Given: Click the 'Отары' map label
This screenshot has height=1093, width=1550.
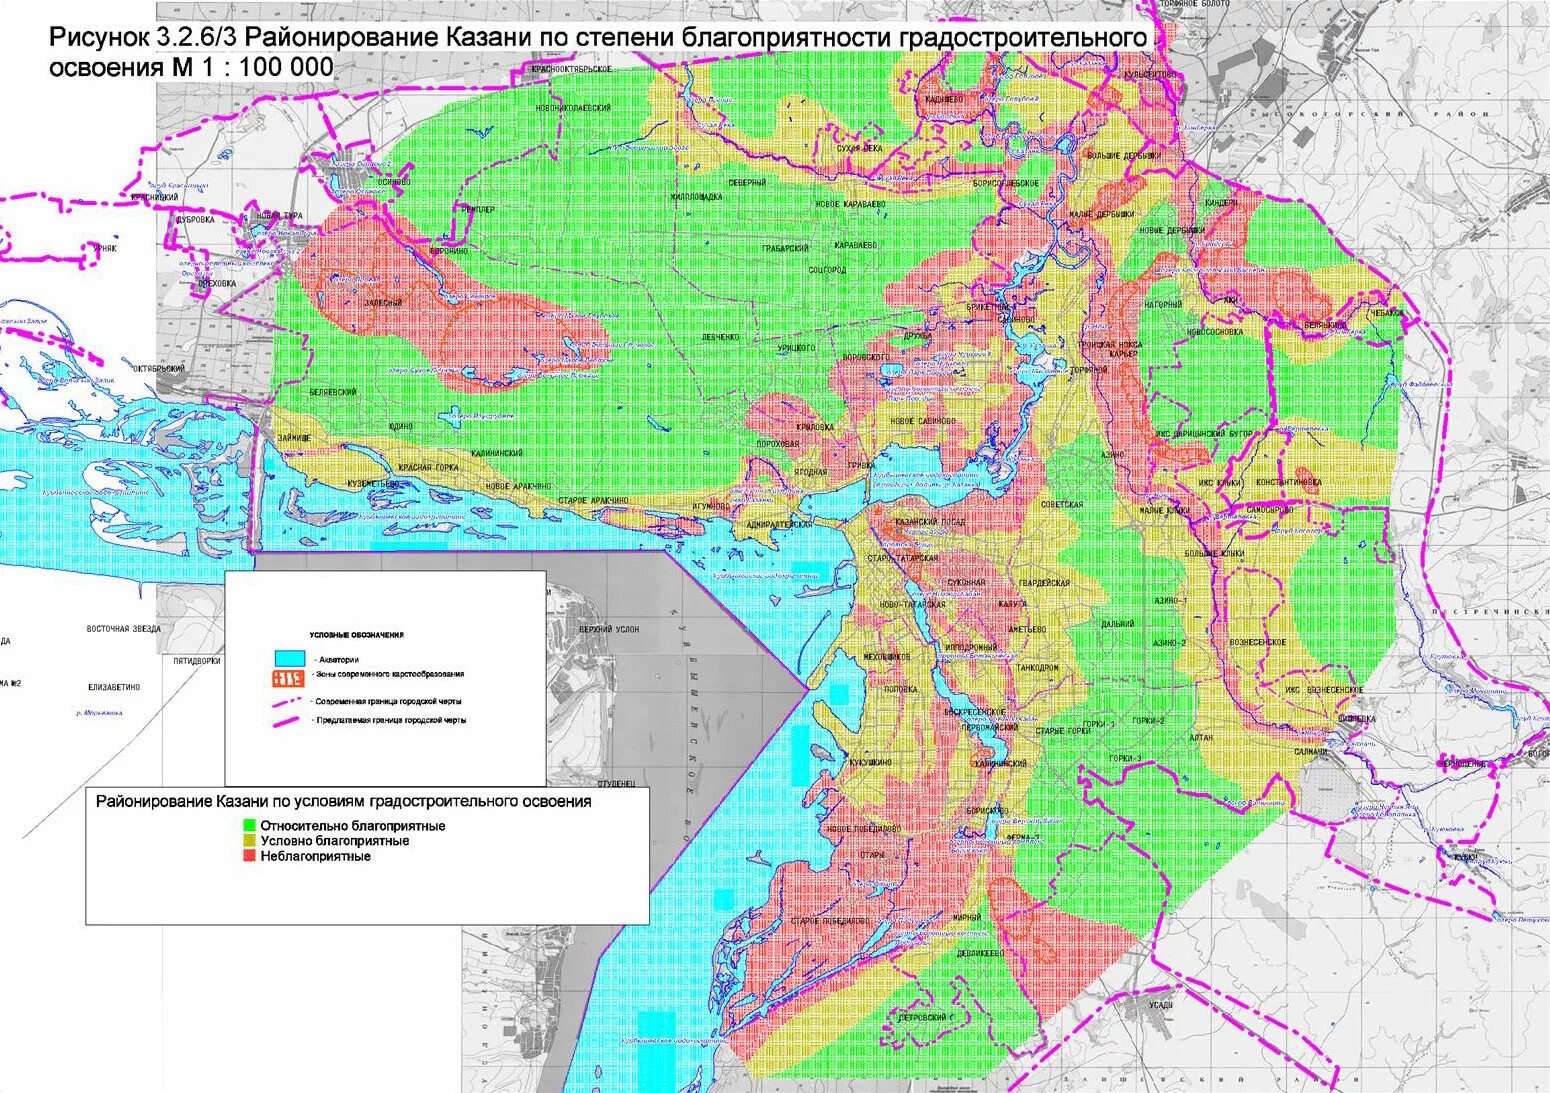Looking at the screenshot, I should click(872, 855).
